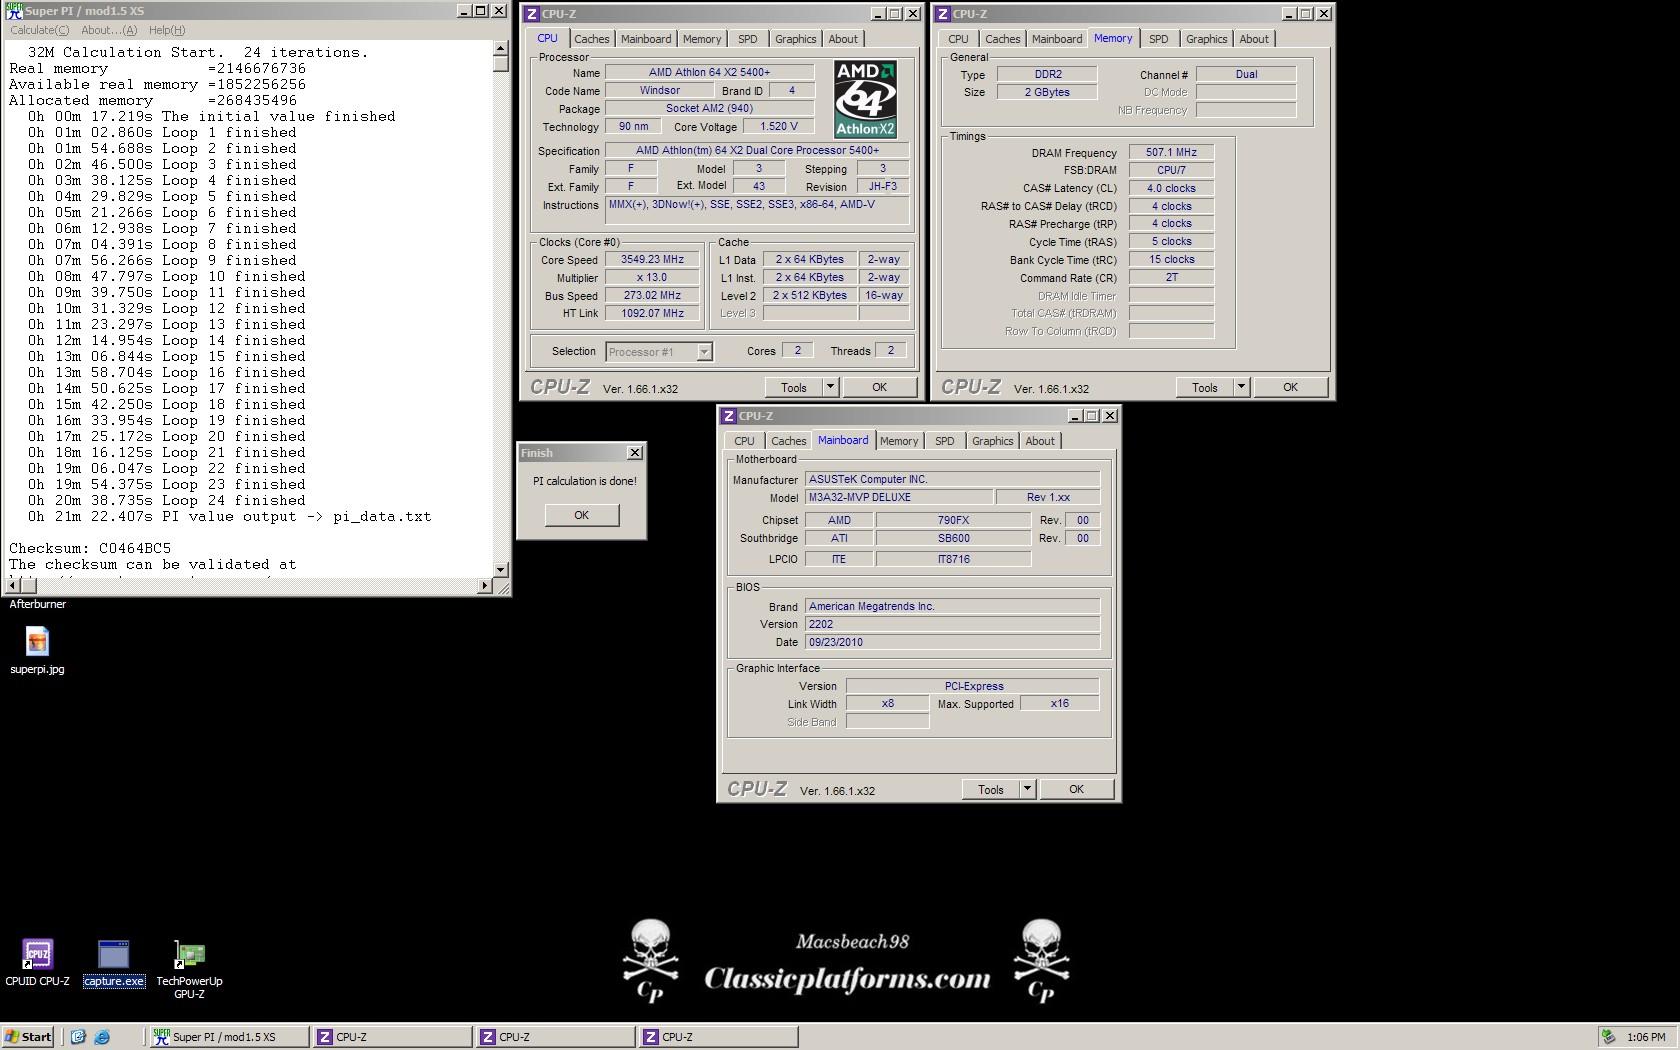The height and width of the screenshot is (1050, 1680).
Task: Expand Tools dropdown arrow in Memory window
Action: tap(1241, 387)
